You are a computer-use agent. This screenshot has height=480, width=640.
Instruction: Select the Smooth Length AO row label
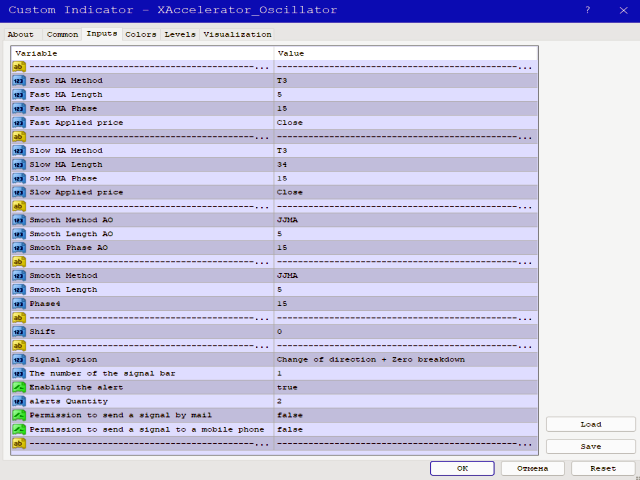[71, 234]
